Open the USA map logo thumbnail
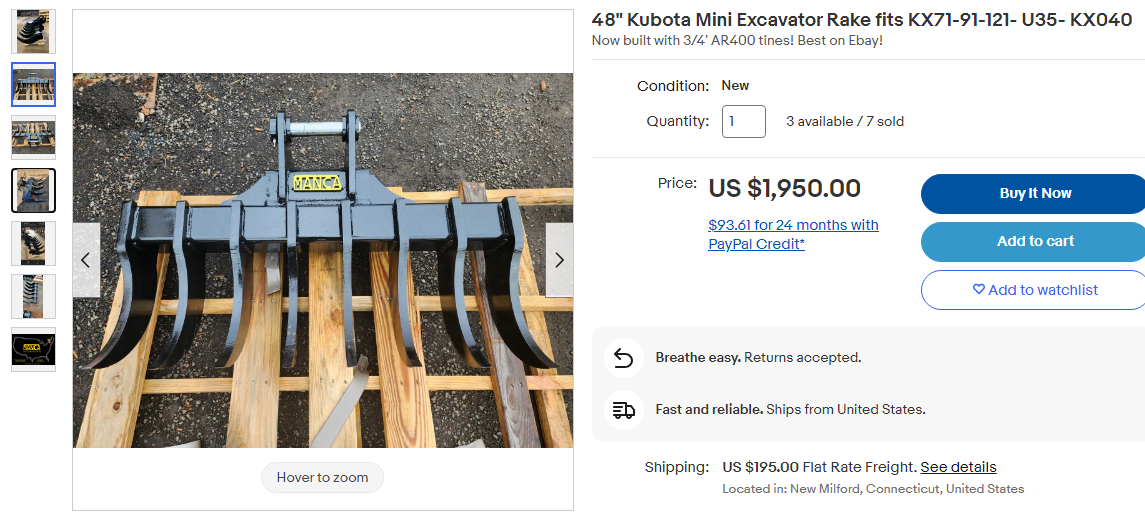Image resolution: width=1145 pixels, height=514 pixels. tap(33, 349)
